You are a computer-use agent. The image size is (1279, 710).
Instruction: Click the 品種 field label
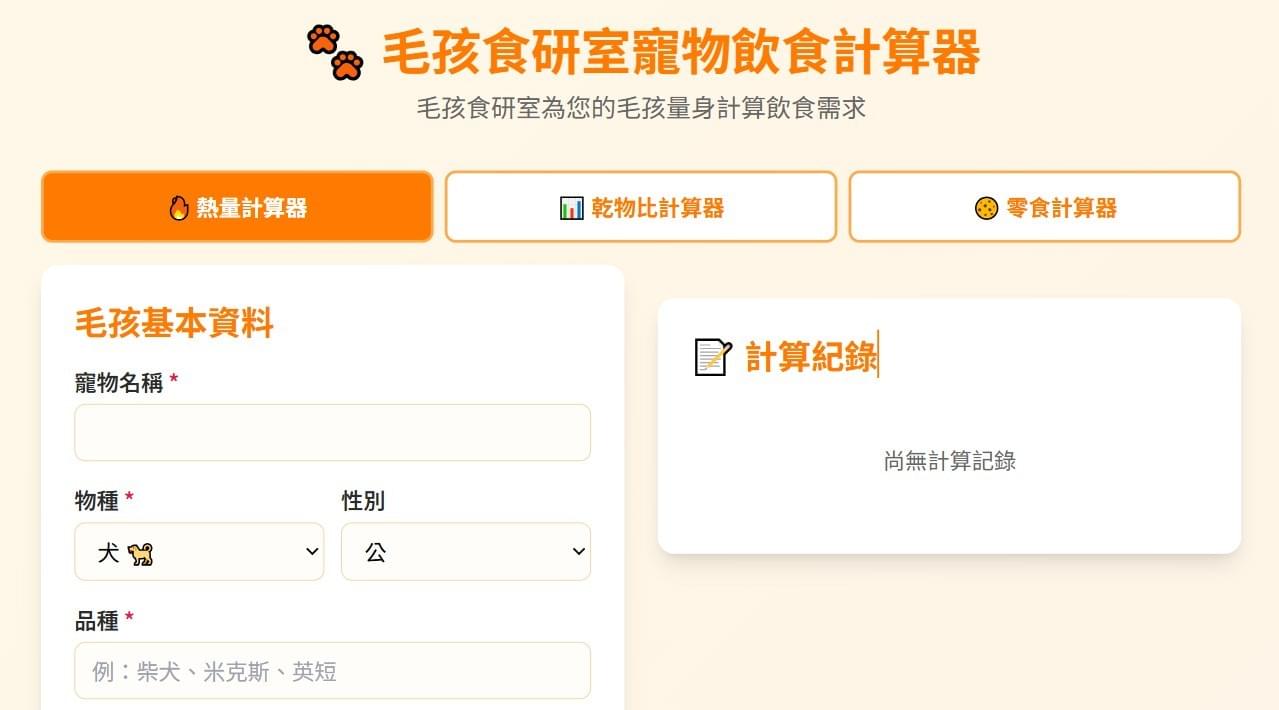point(97,621)
